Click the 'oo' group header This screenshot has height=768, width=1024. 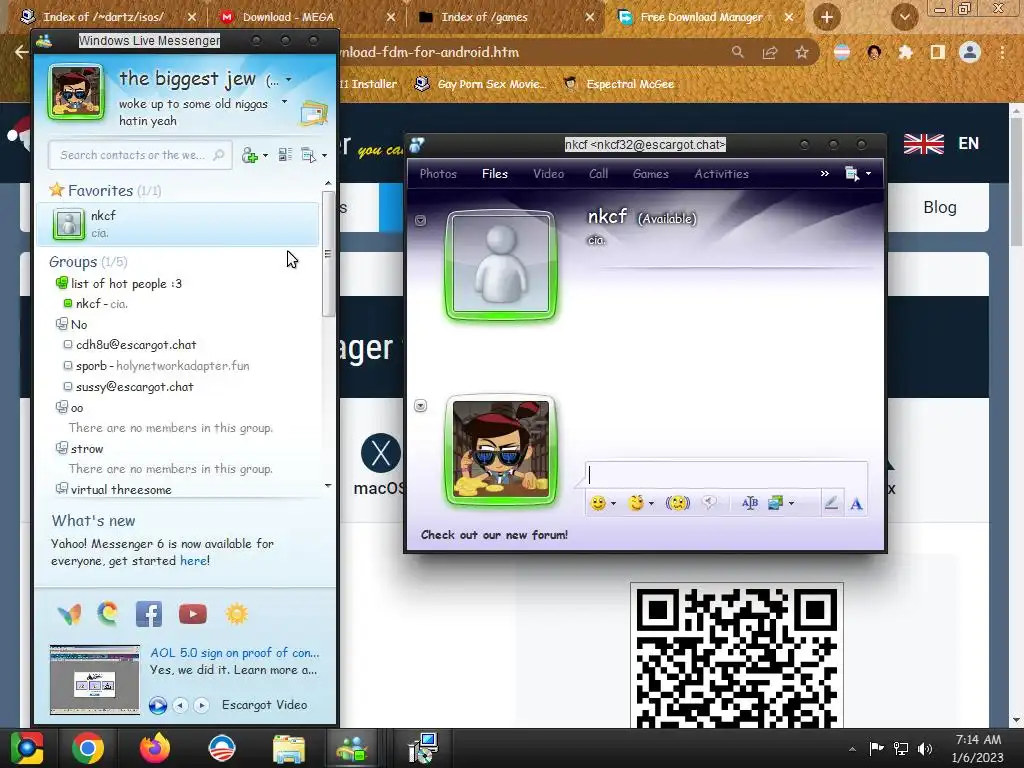(70, 408)
